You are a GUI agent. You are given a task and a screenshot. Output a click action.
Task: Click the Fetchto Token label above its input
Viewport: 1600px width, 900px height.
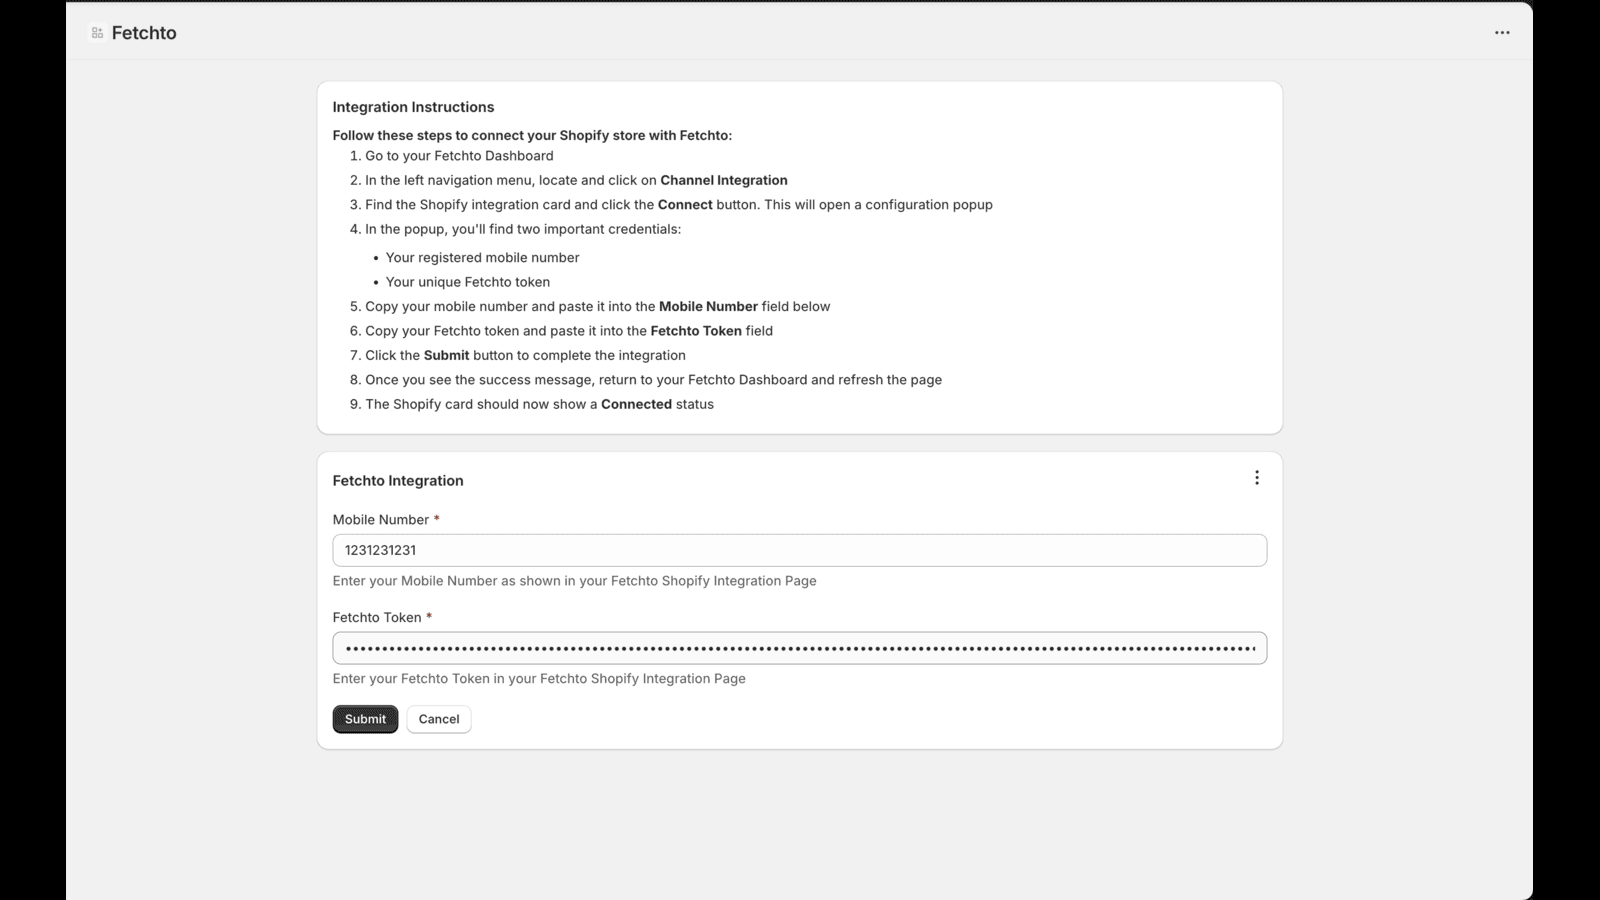pos(379,617)
